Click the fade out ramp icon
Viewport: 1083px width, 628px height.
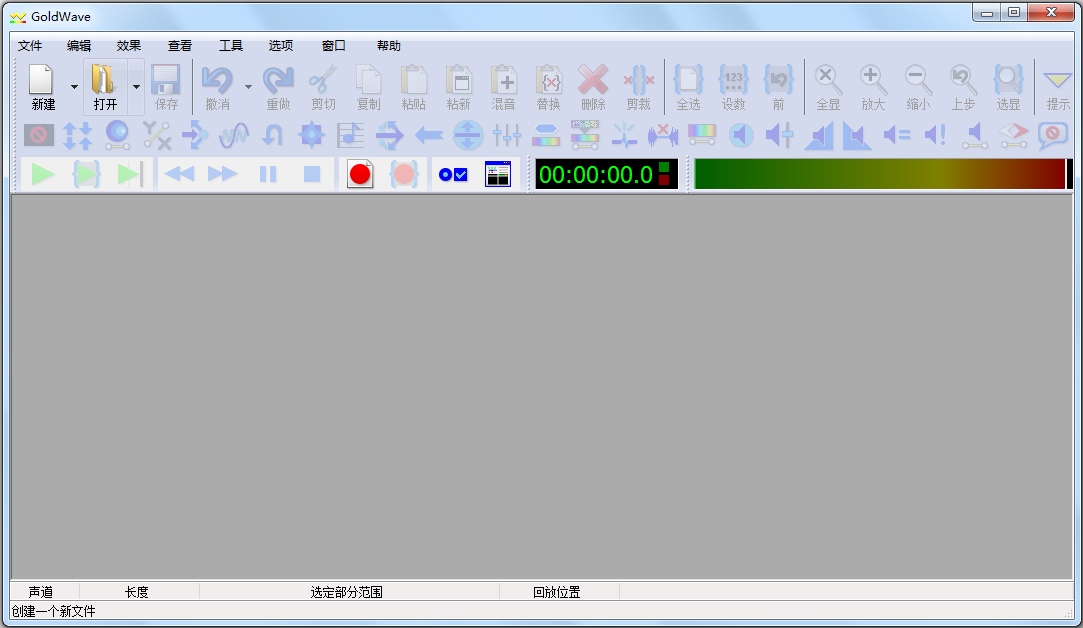pyautogui.click(x=857, y=135)
